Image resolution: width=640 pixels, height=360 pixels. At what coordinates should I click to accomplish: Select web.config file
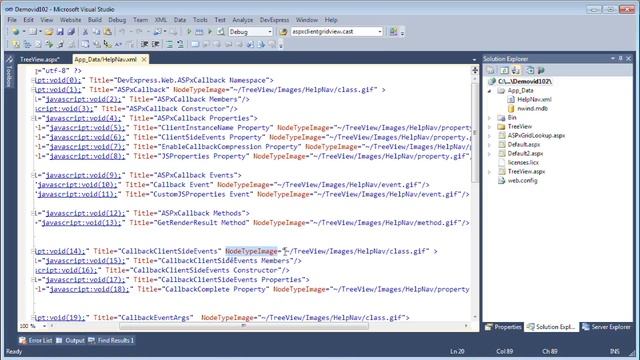(522, 180)
